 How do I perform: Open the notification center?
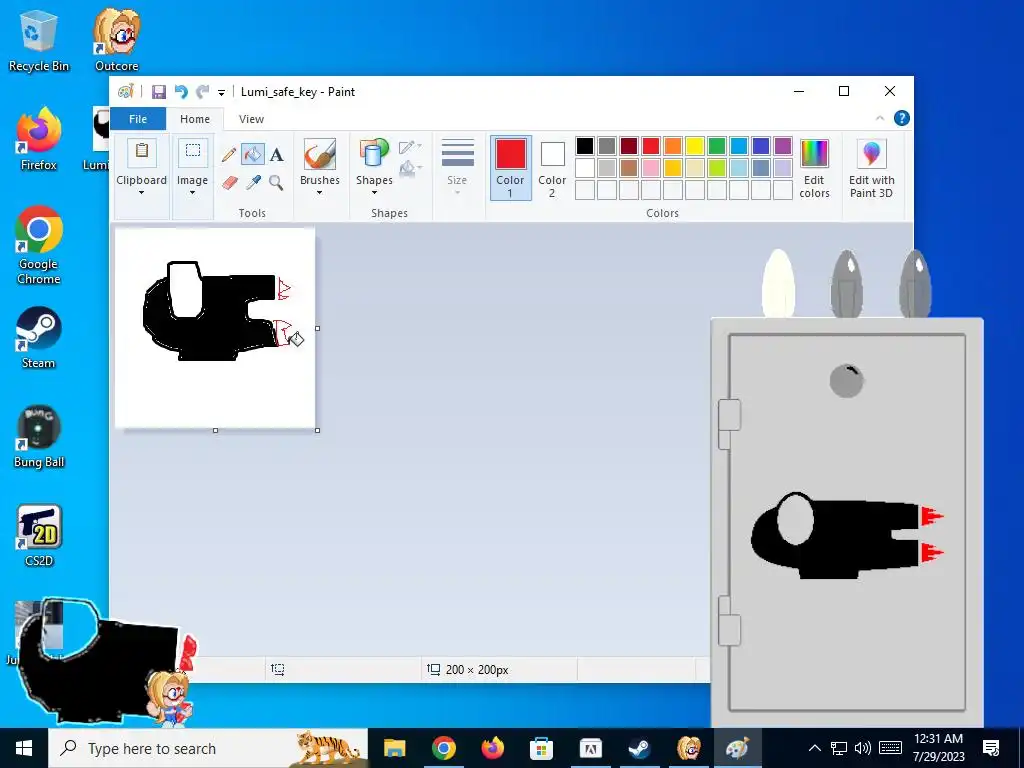point(991,748)
